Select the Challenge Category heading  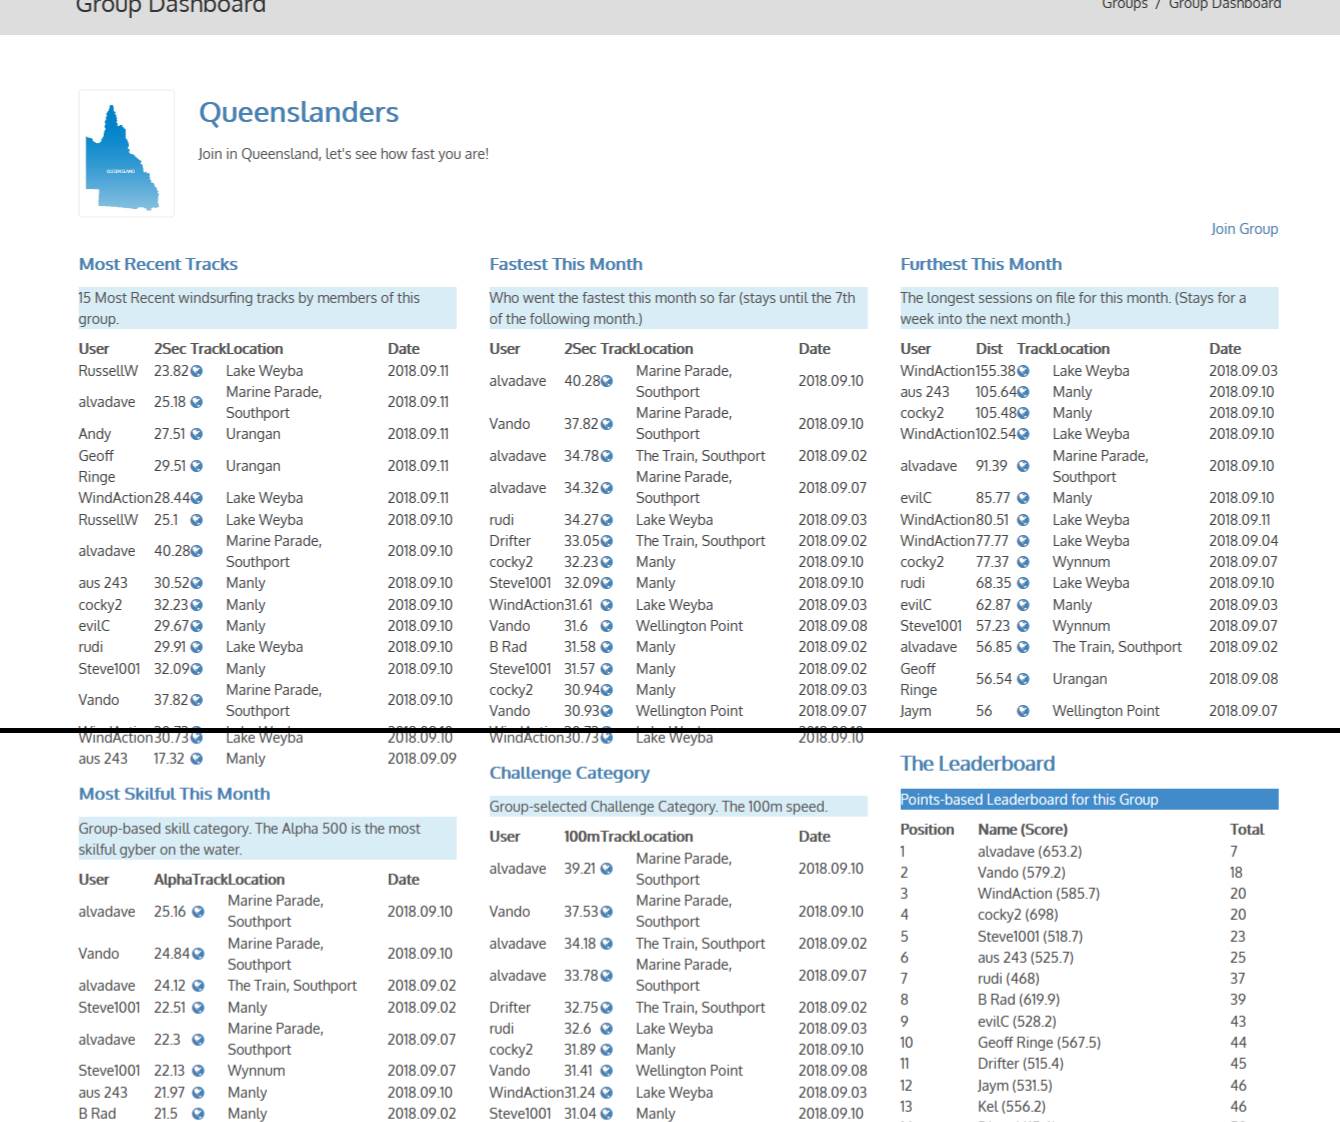click(569, 773)
